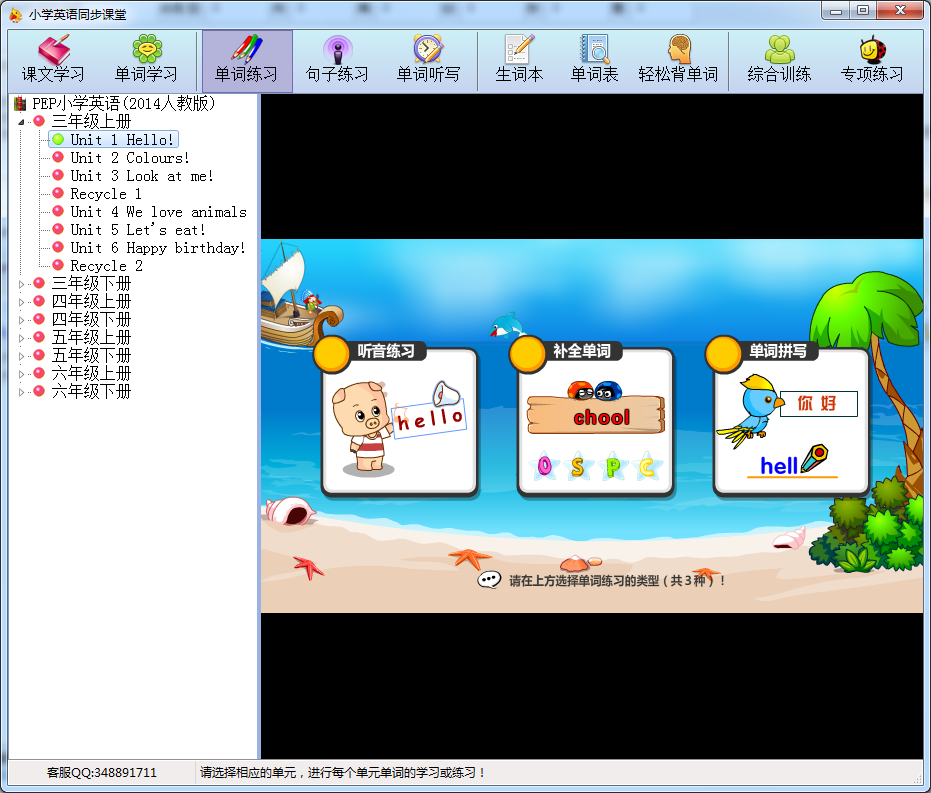Open the 生词本 notebook icon

pos(519,61)
